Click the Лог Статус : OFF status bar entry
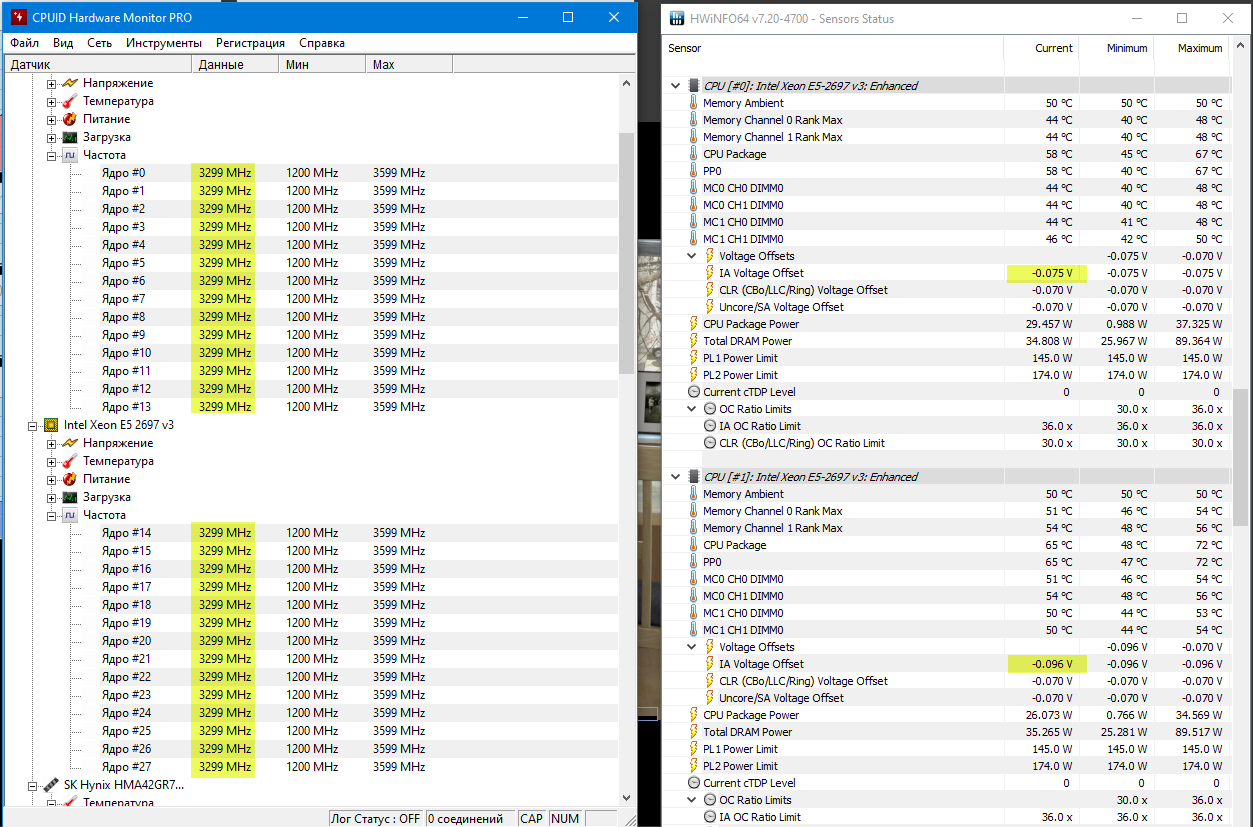The image size is (1253, 827). coord(376,819)
